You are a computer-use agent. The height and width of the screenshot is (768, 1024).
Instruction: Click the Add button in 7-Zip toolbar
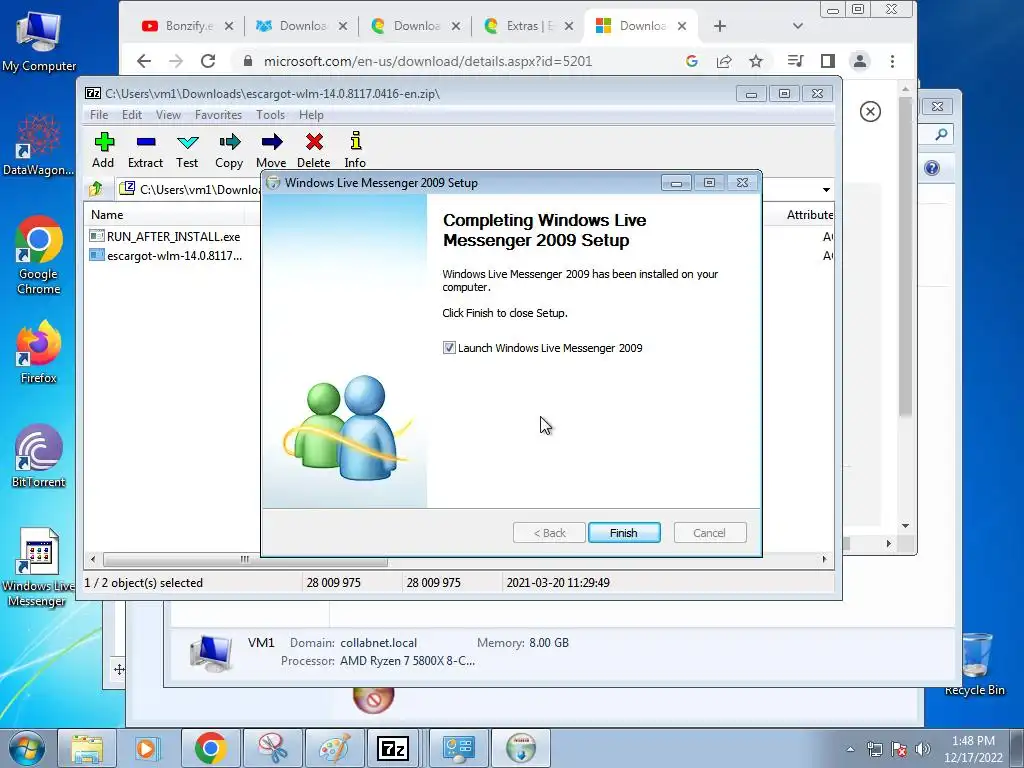(103, 150)
